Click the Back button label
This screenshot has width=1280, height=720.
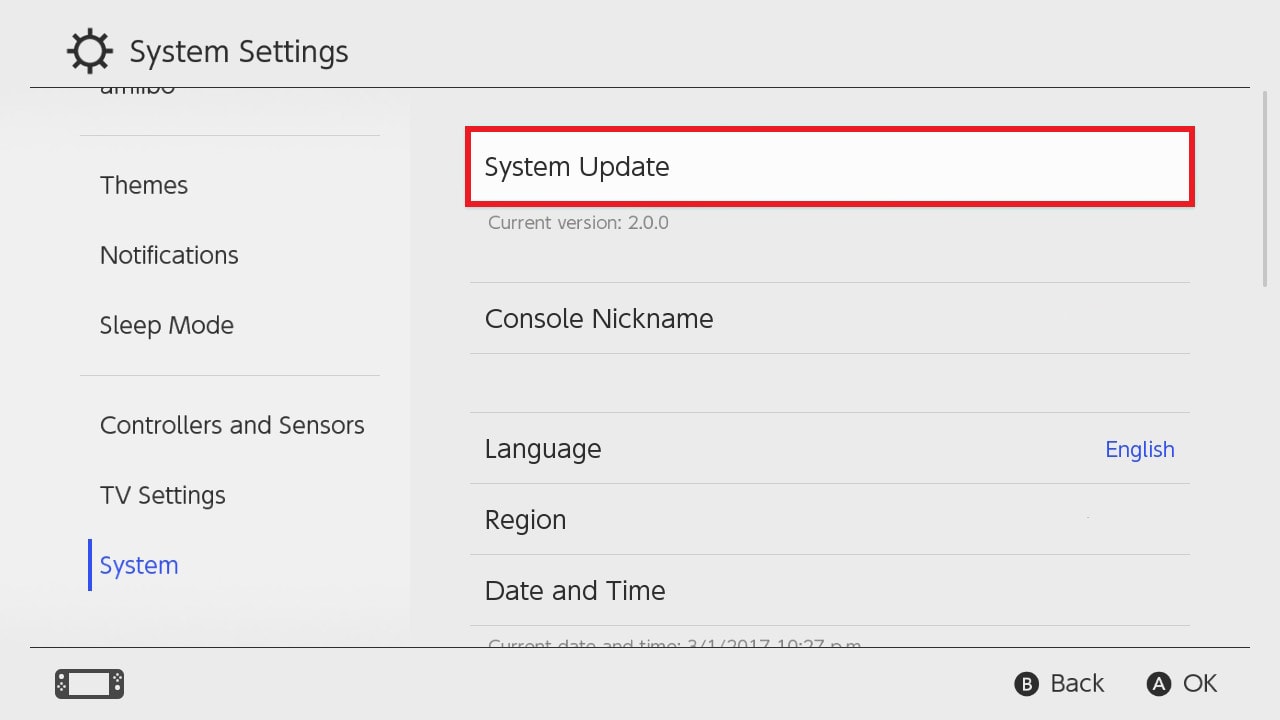click(1077, 684)
